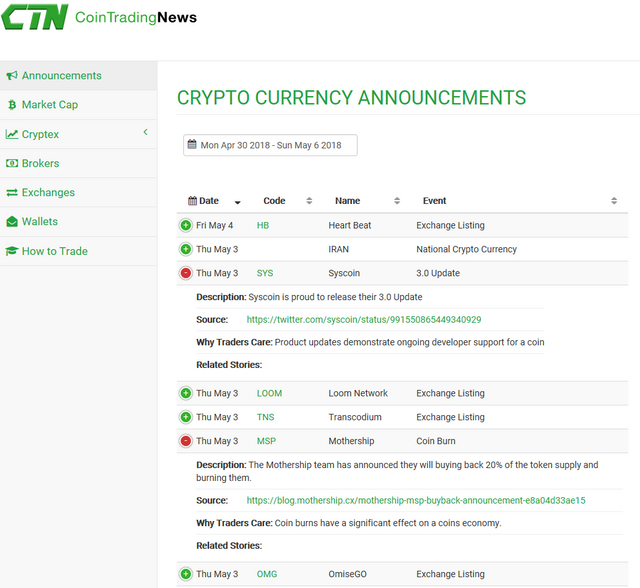Expand the IRAN row details
Viewport: 640px width, 588px height.
pyautogui.click(x=186, y=249)
